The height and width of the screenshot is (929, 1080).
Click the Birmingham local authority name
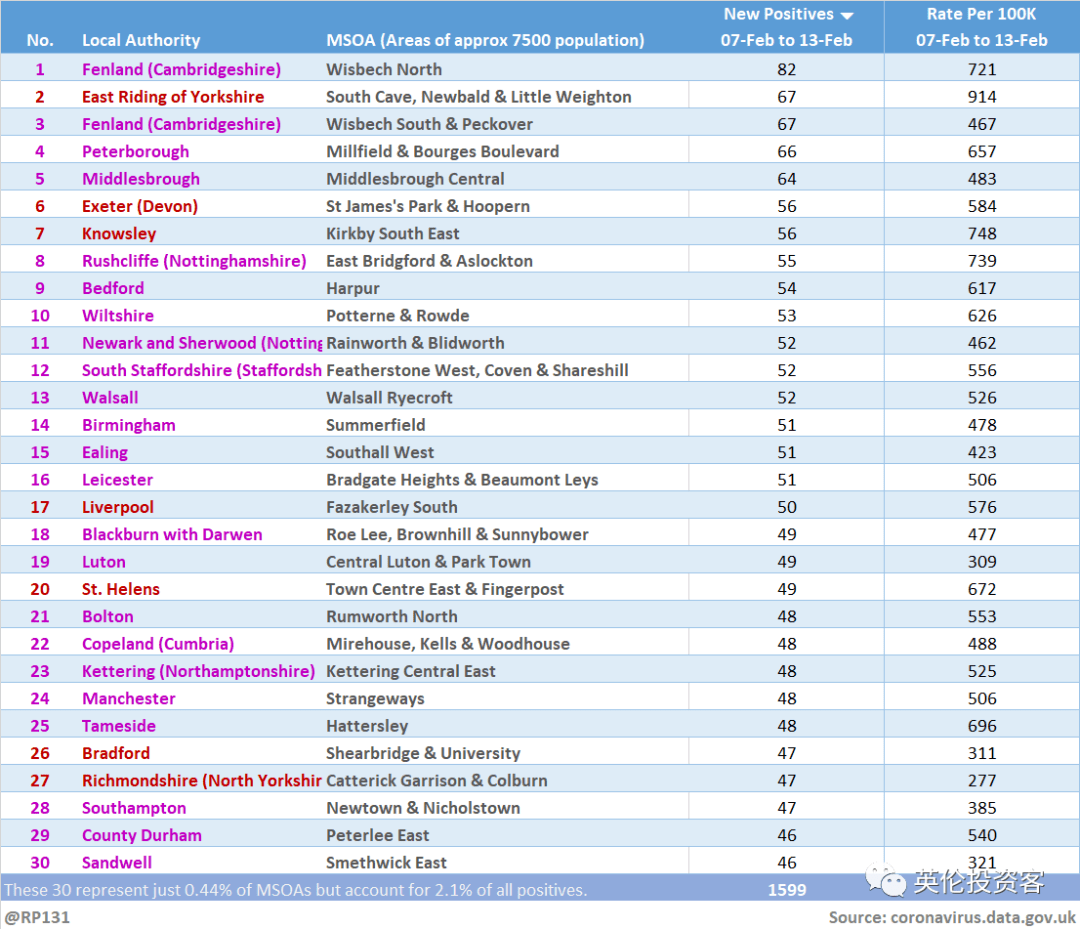pyautogui.click(x=129, y=425)
